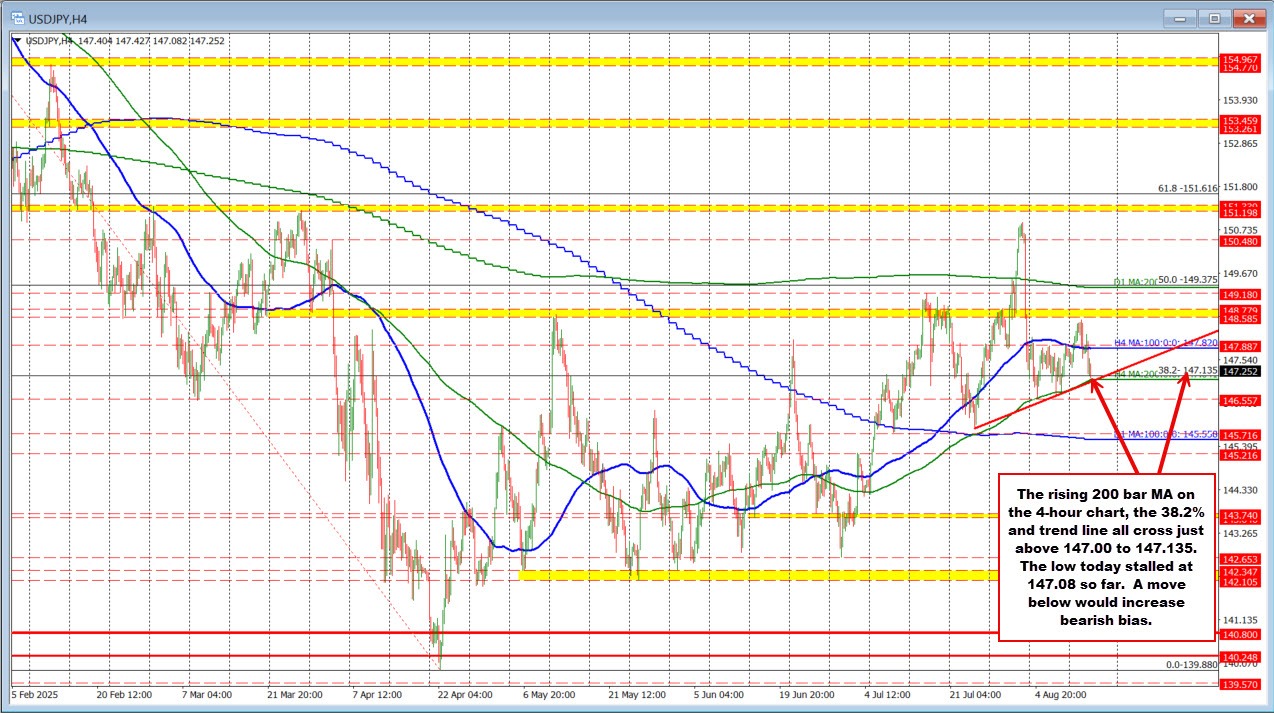Click the 149.180 price level marker
The height and width of the screenshot is (713, 1274).
pos(1239,294)
